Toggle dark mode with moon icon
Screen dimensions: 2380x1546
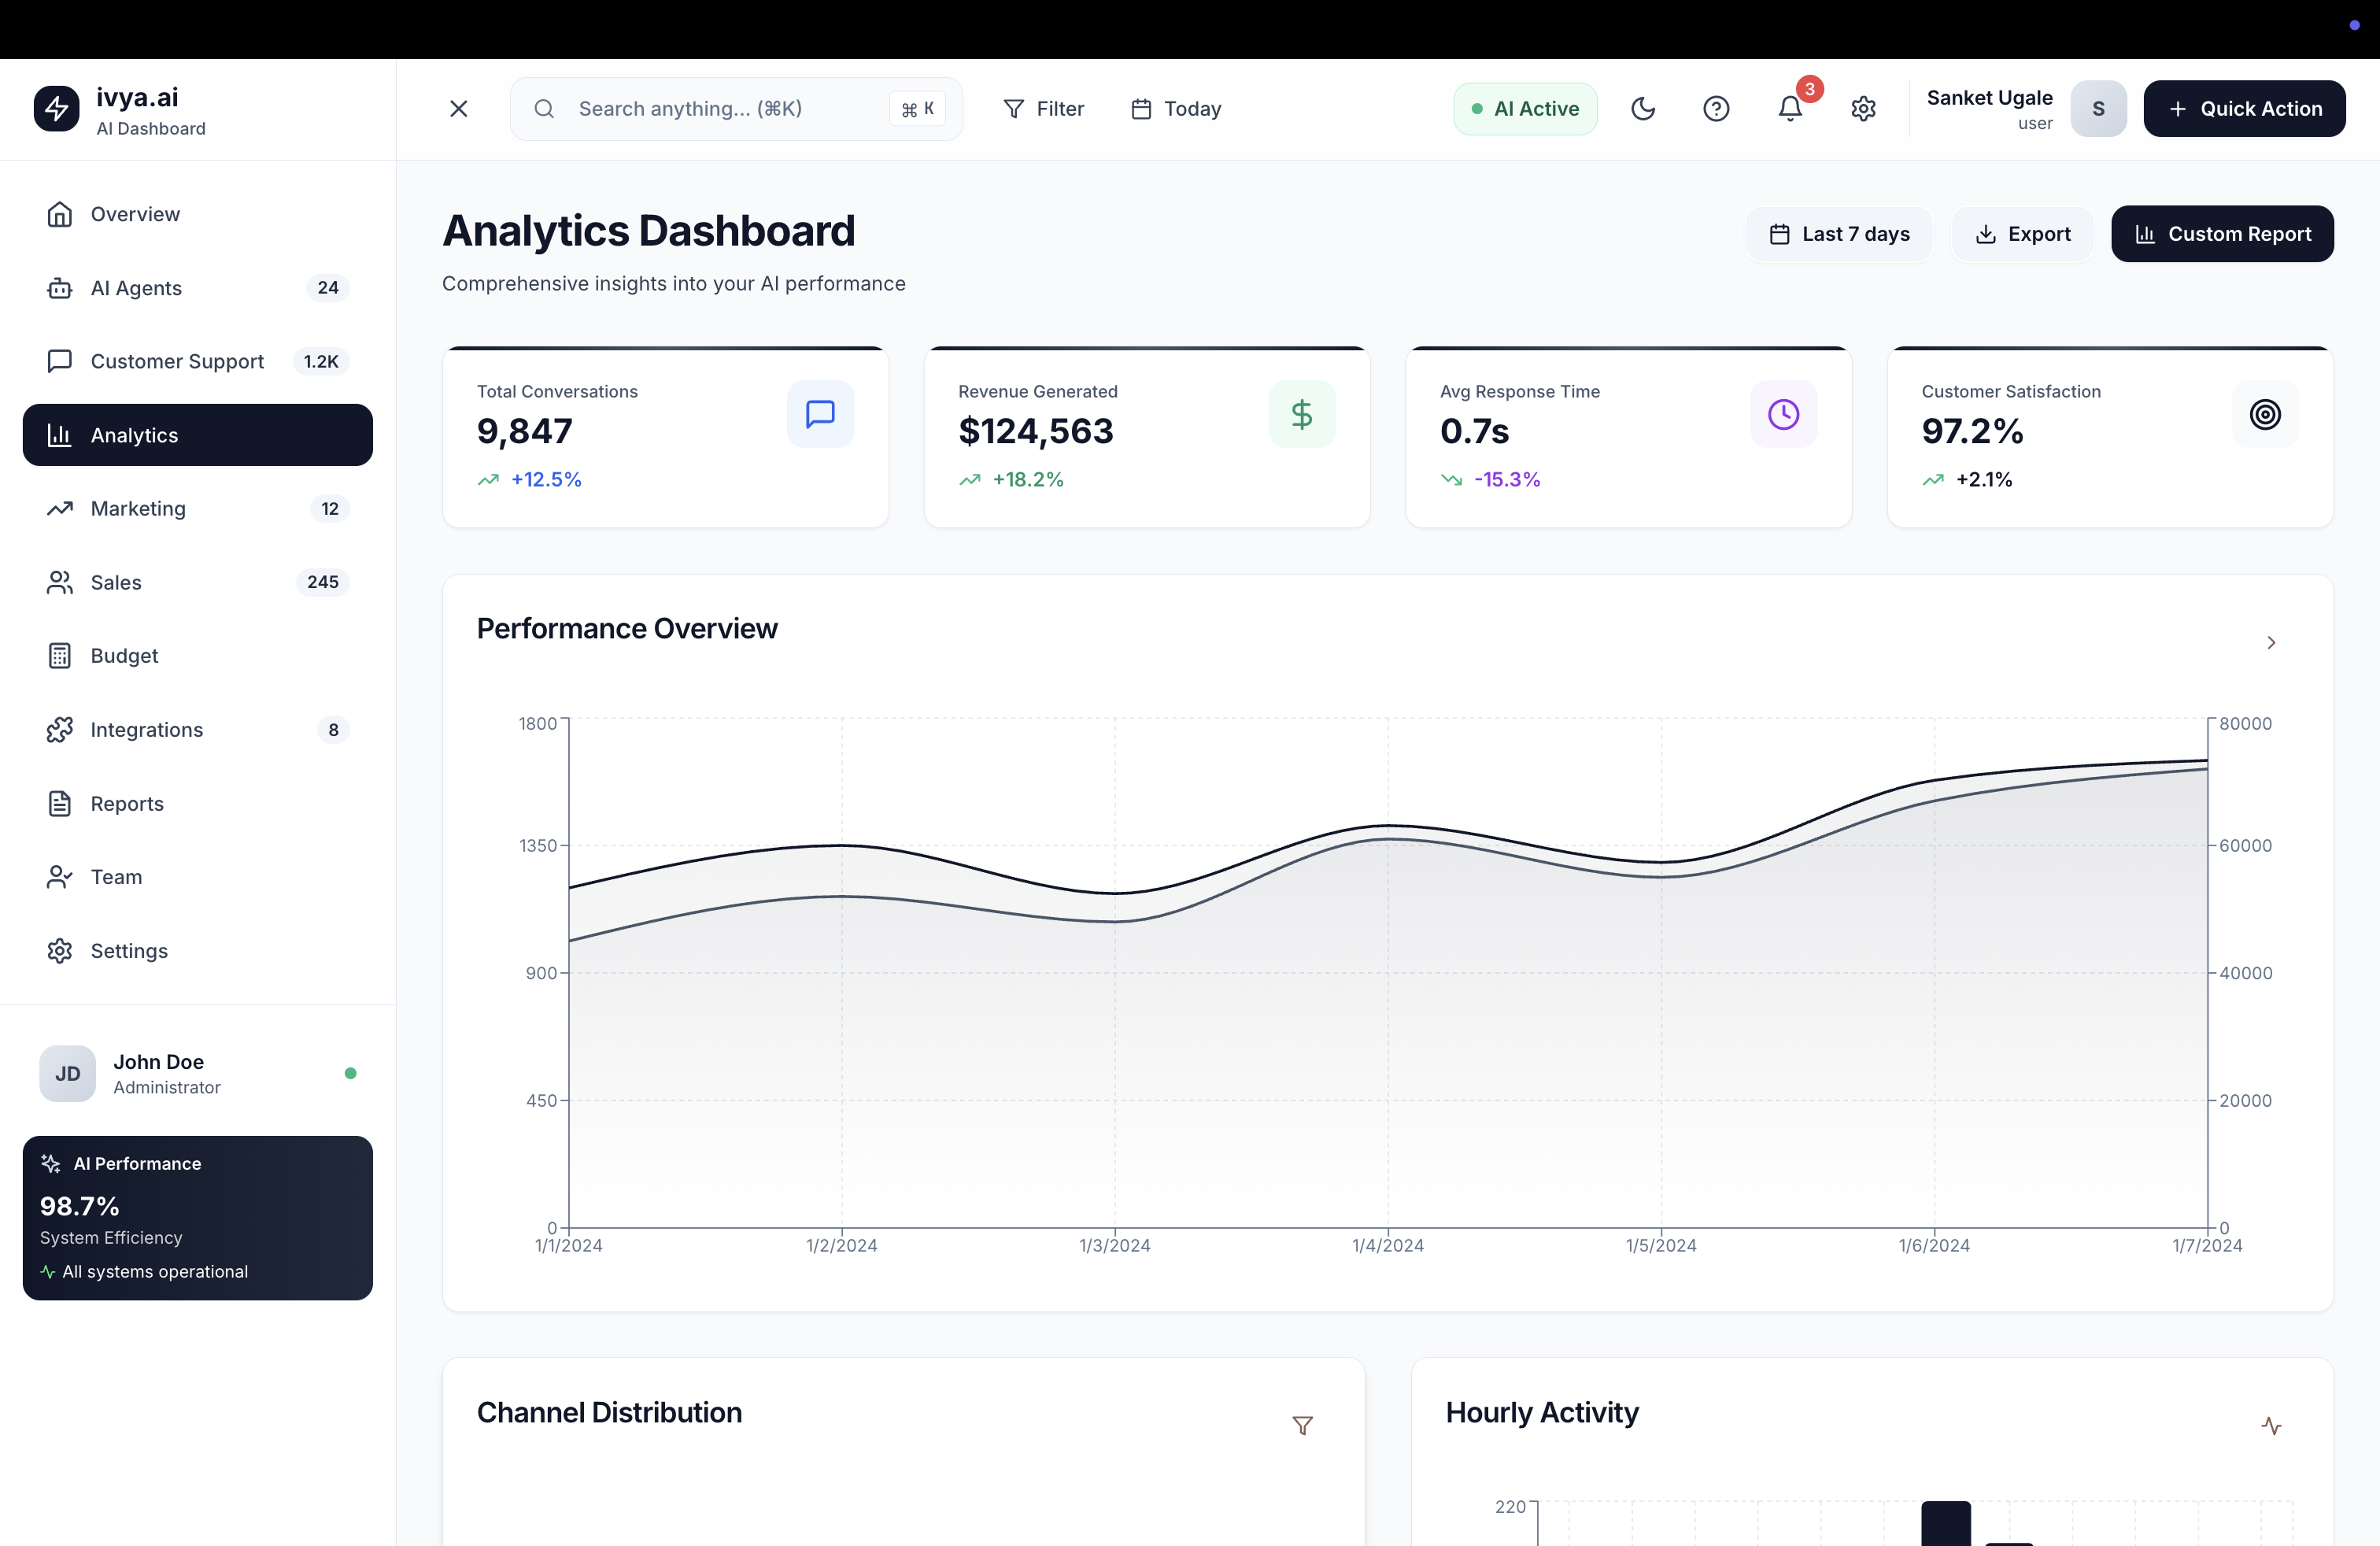pyautogui.click(x=1643, y=109)
